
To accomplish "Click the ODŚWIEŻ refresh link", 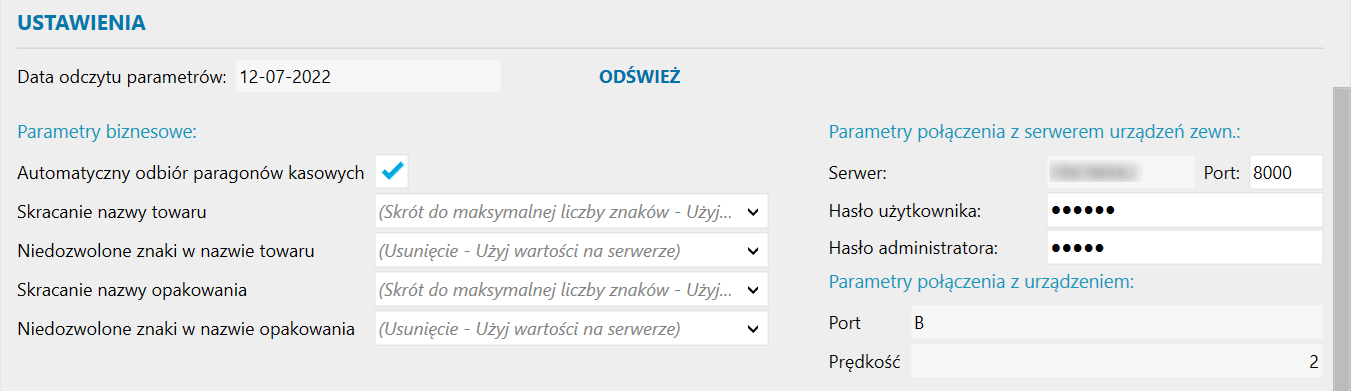I will click(x=639, y=76).
